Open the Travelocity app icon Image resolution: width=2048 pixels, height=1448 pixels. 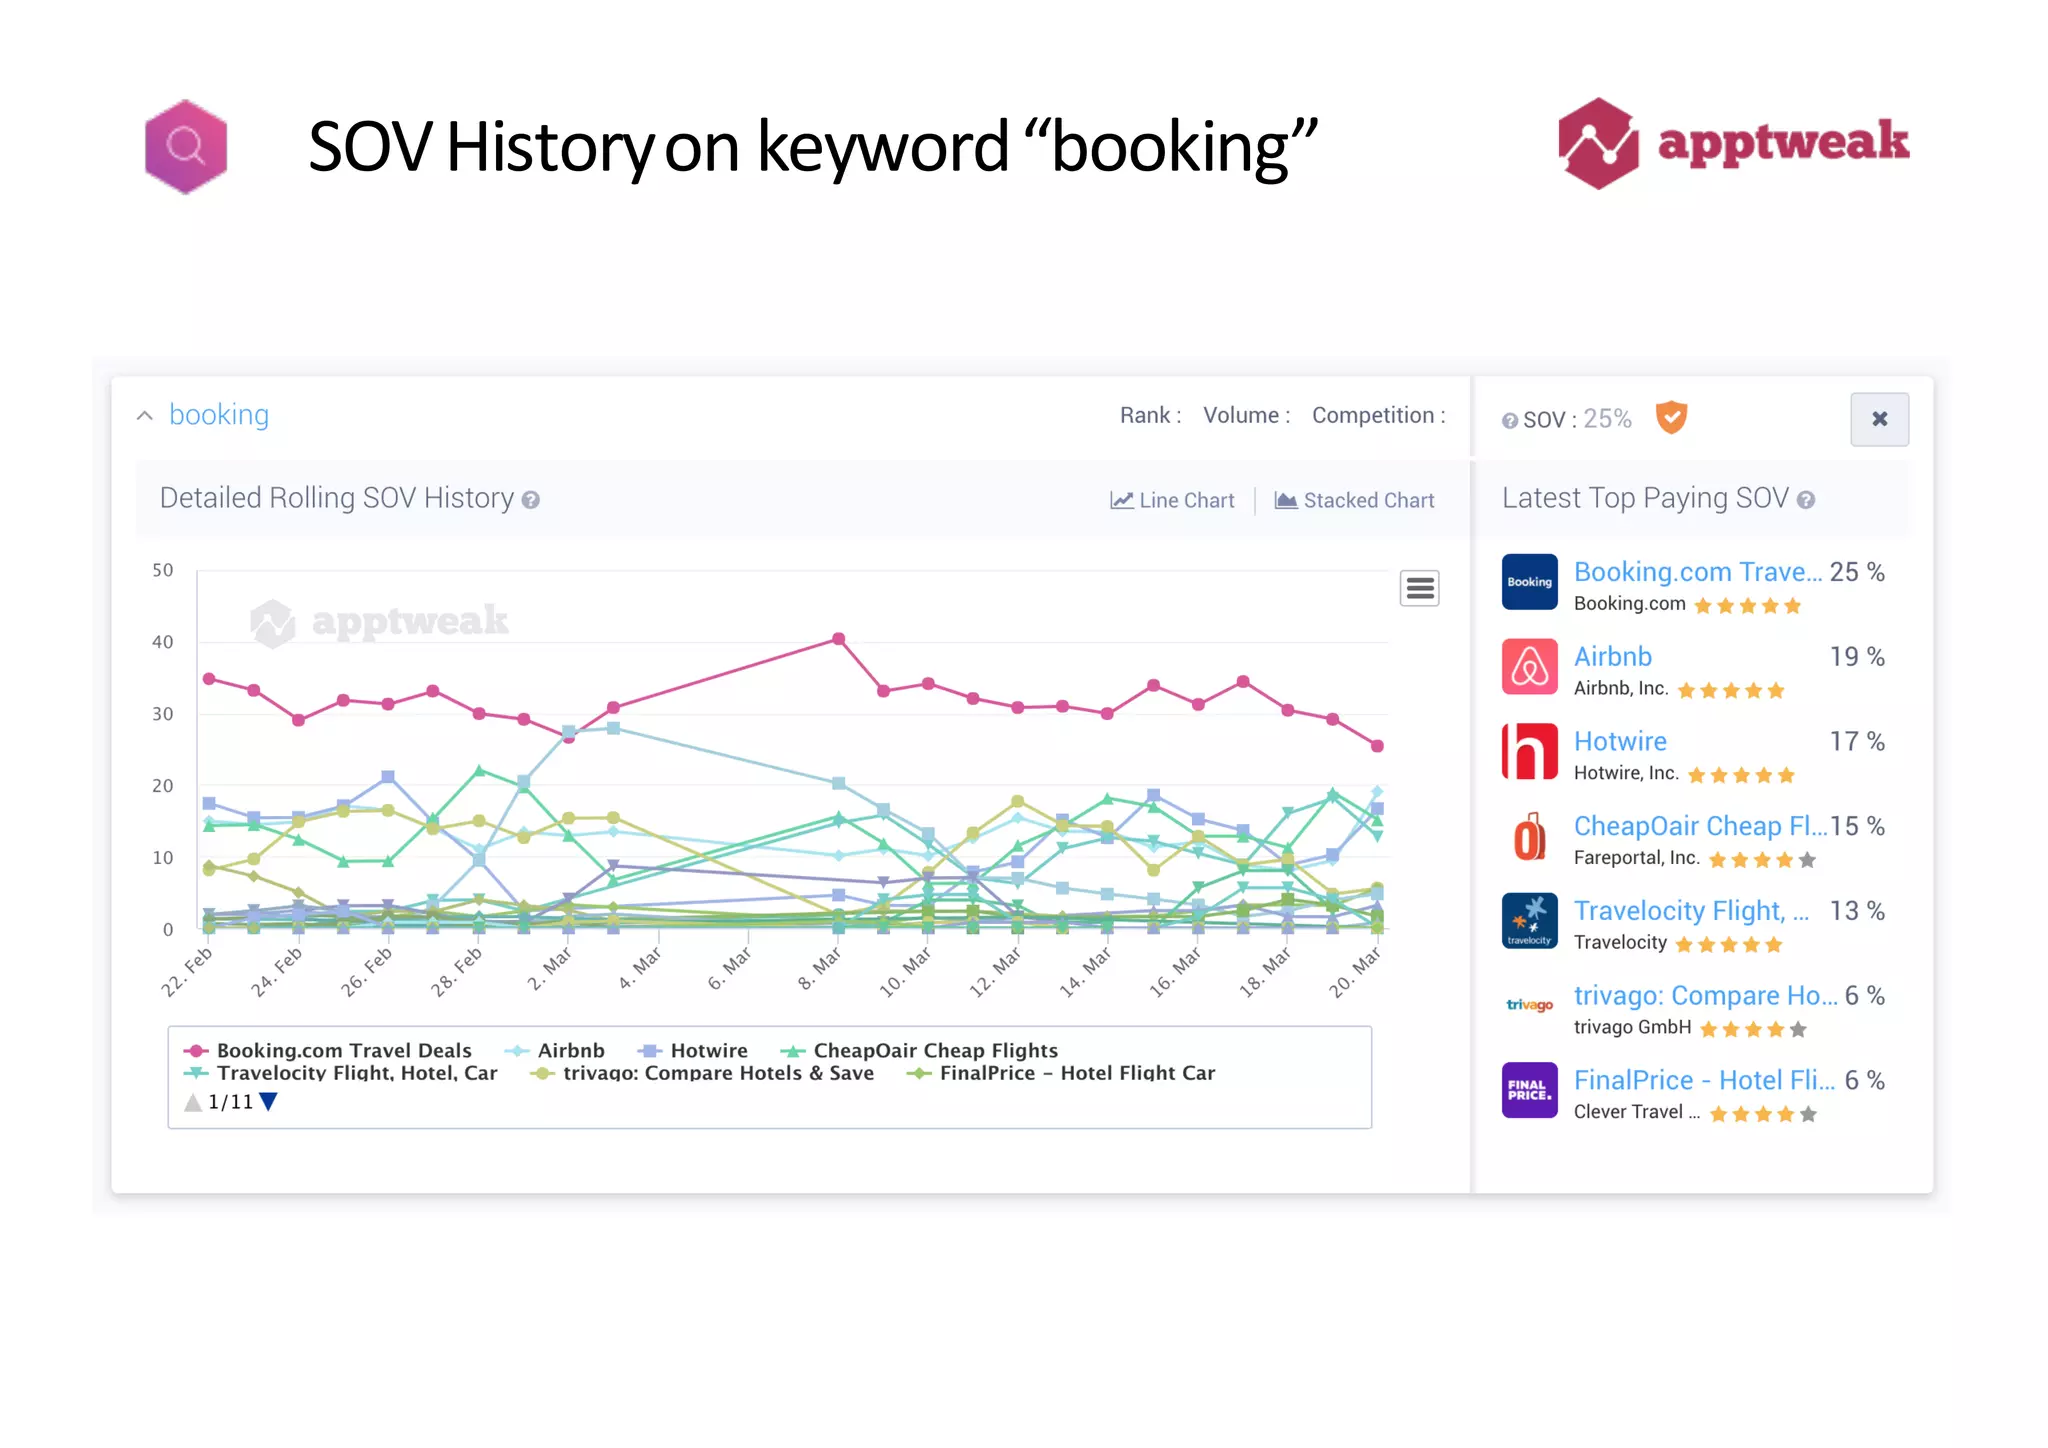tap(1529, 921)
